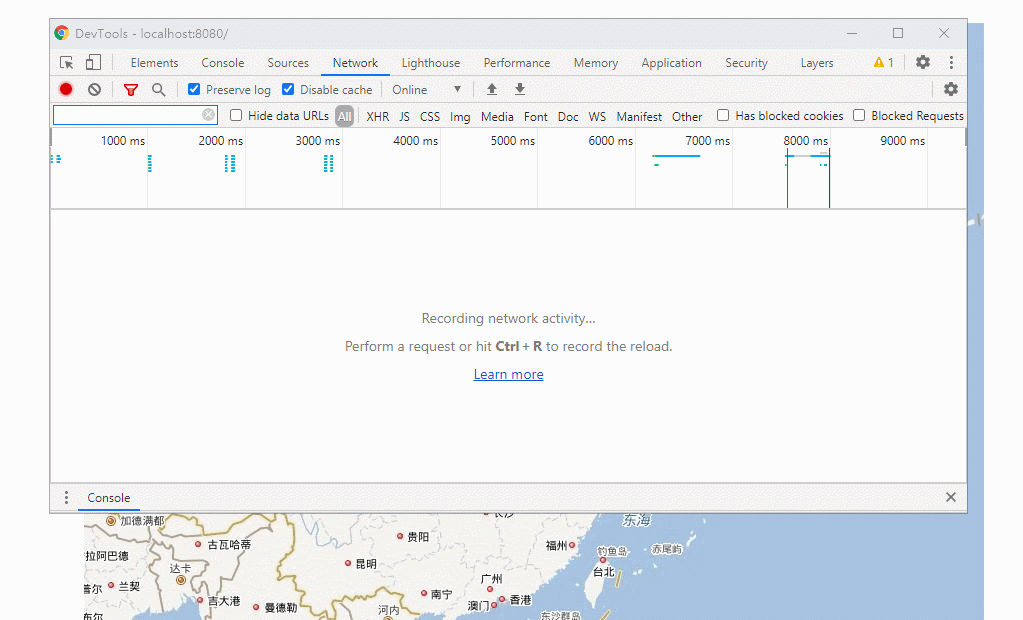Import HAR file with upload arrow
The width and height of the screenshot is (1023, 620).
(x=492, y=89)
